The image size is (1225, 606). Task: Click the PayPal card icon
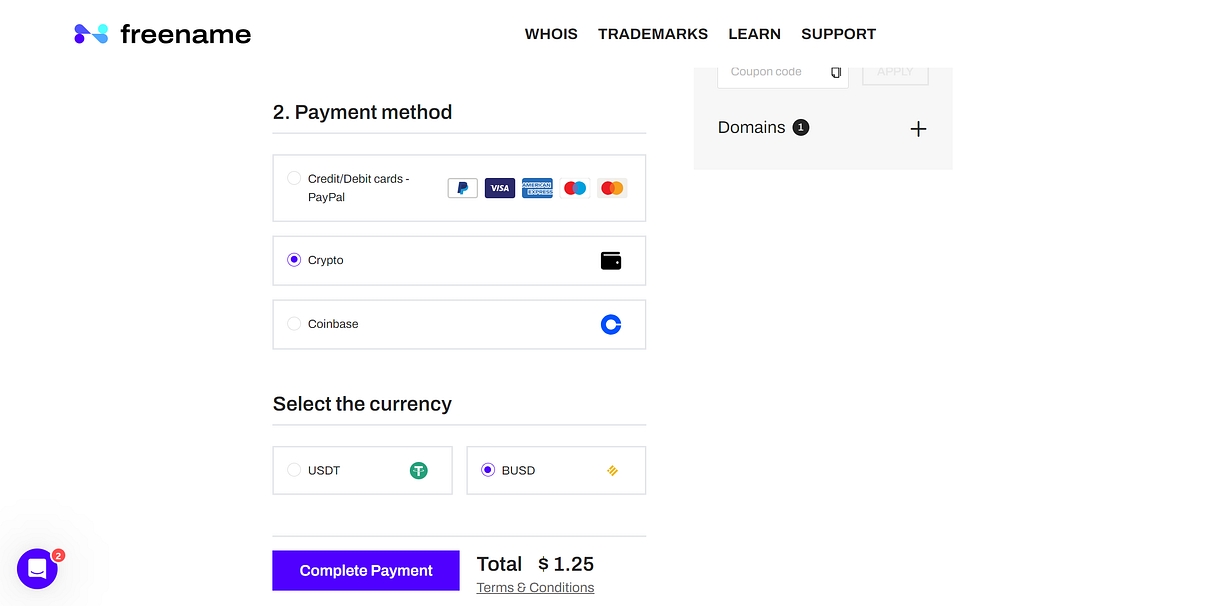(x=462, y=188)
